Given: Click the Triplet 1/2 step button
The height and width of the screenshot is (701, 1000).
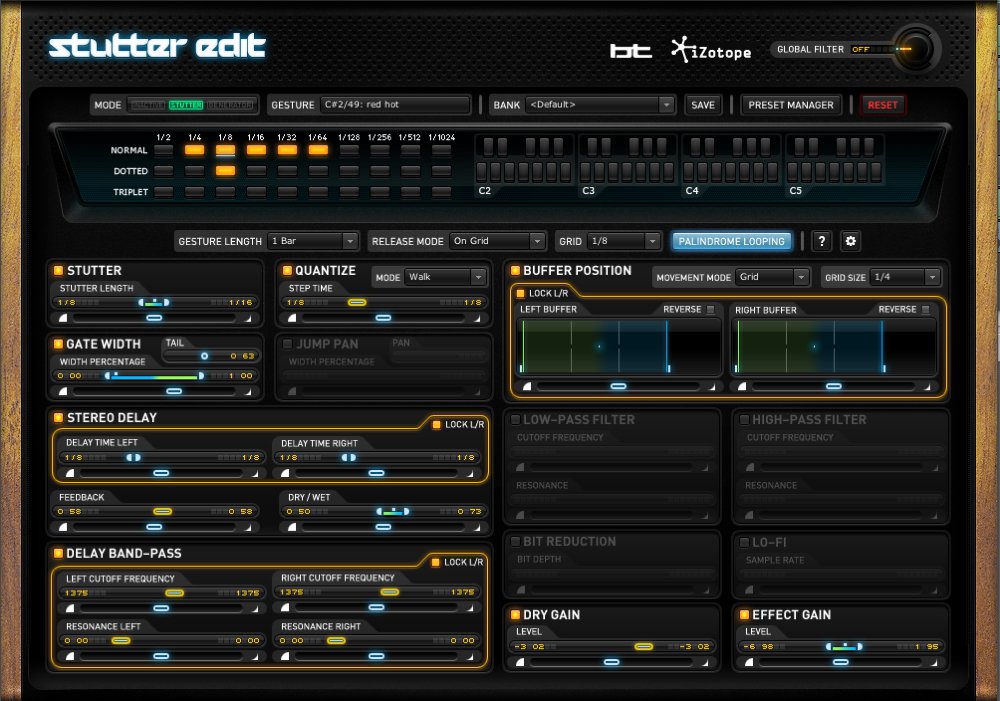Looking at the screenshot, I should click(x=163, y=192).
